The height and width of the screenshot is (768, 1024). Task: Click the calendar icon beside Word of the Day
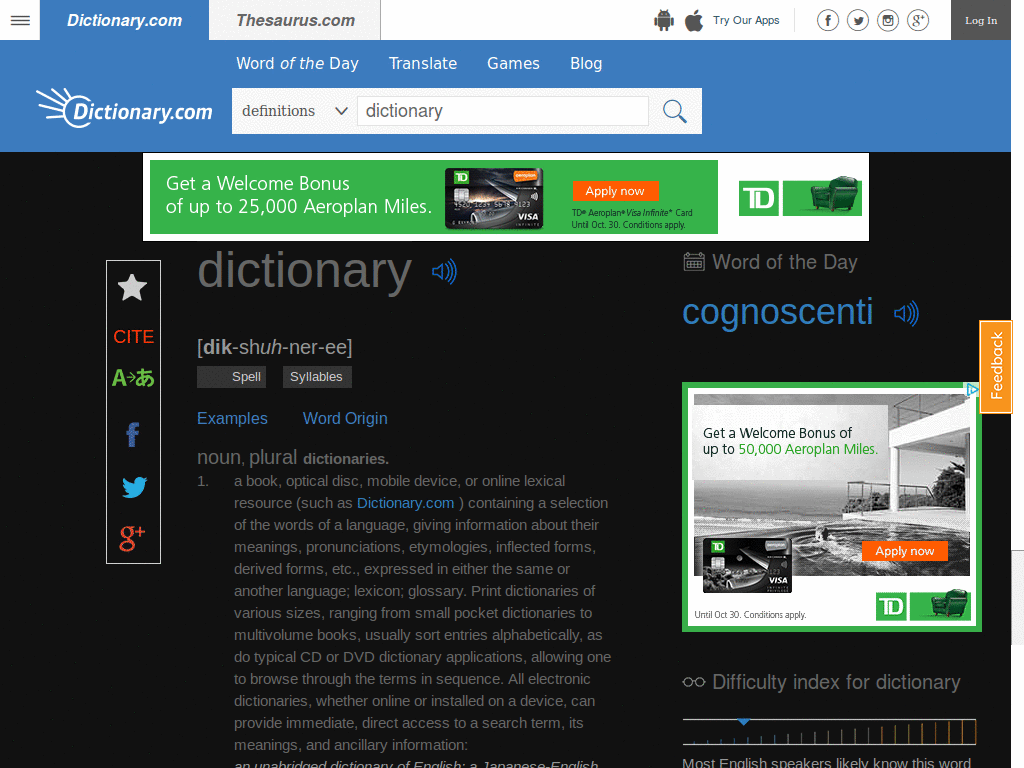(x=694, y=262)
